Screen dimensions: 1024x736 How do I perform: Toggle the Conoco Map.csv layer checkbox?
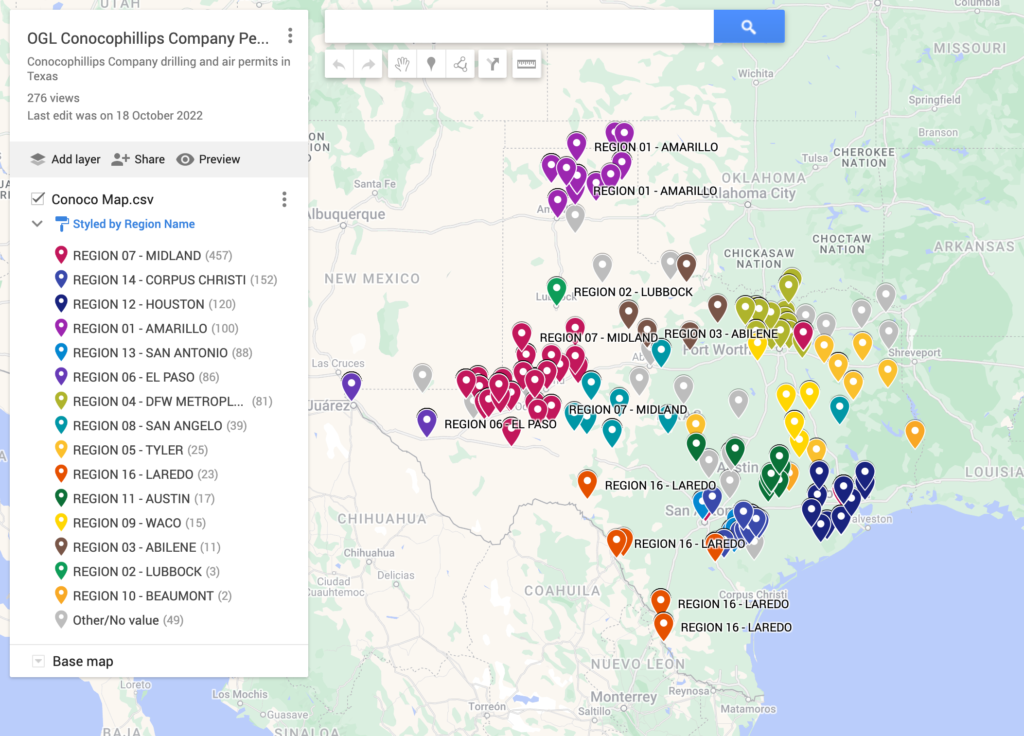click(38, 199)
